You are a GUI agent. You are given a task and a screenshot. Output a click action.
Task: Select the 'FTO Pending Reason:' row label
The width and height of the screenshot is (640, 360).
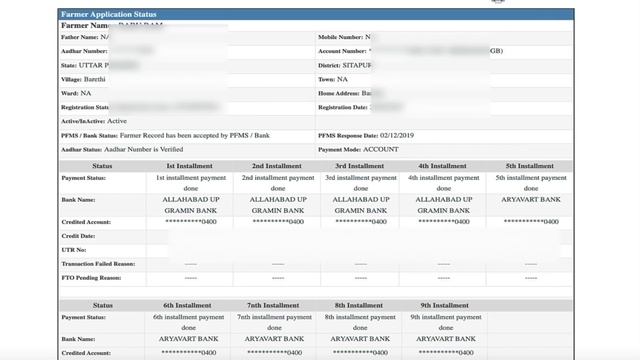click(91, 278)
